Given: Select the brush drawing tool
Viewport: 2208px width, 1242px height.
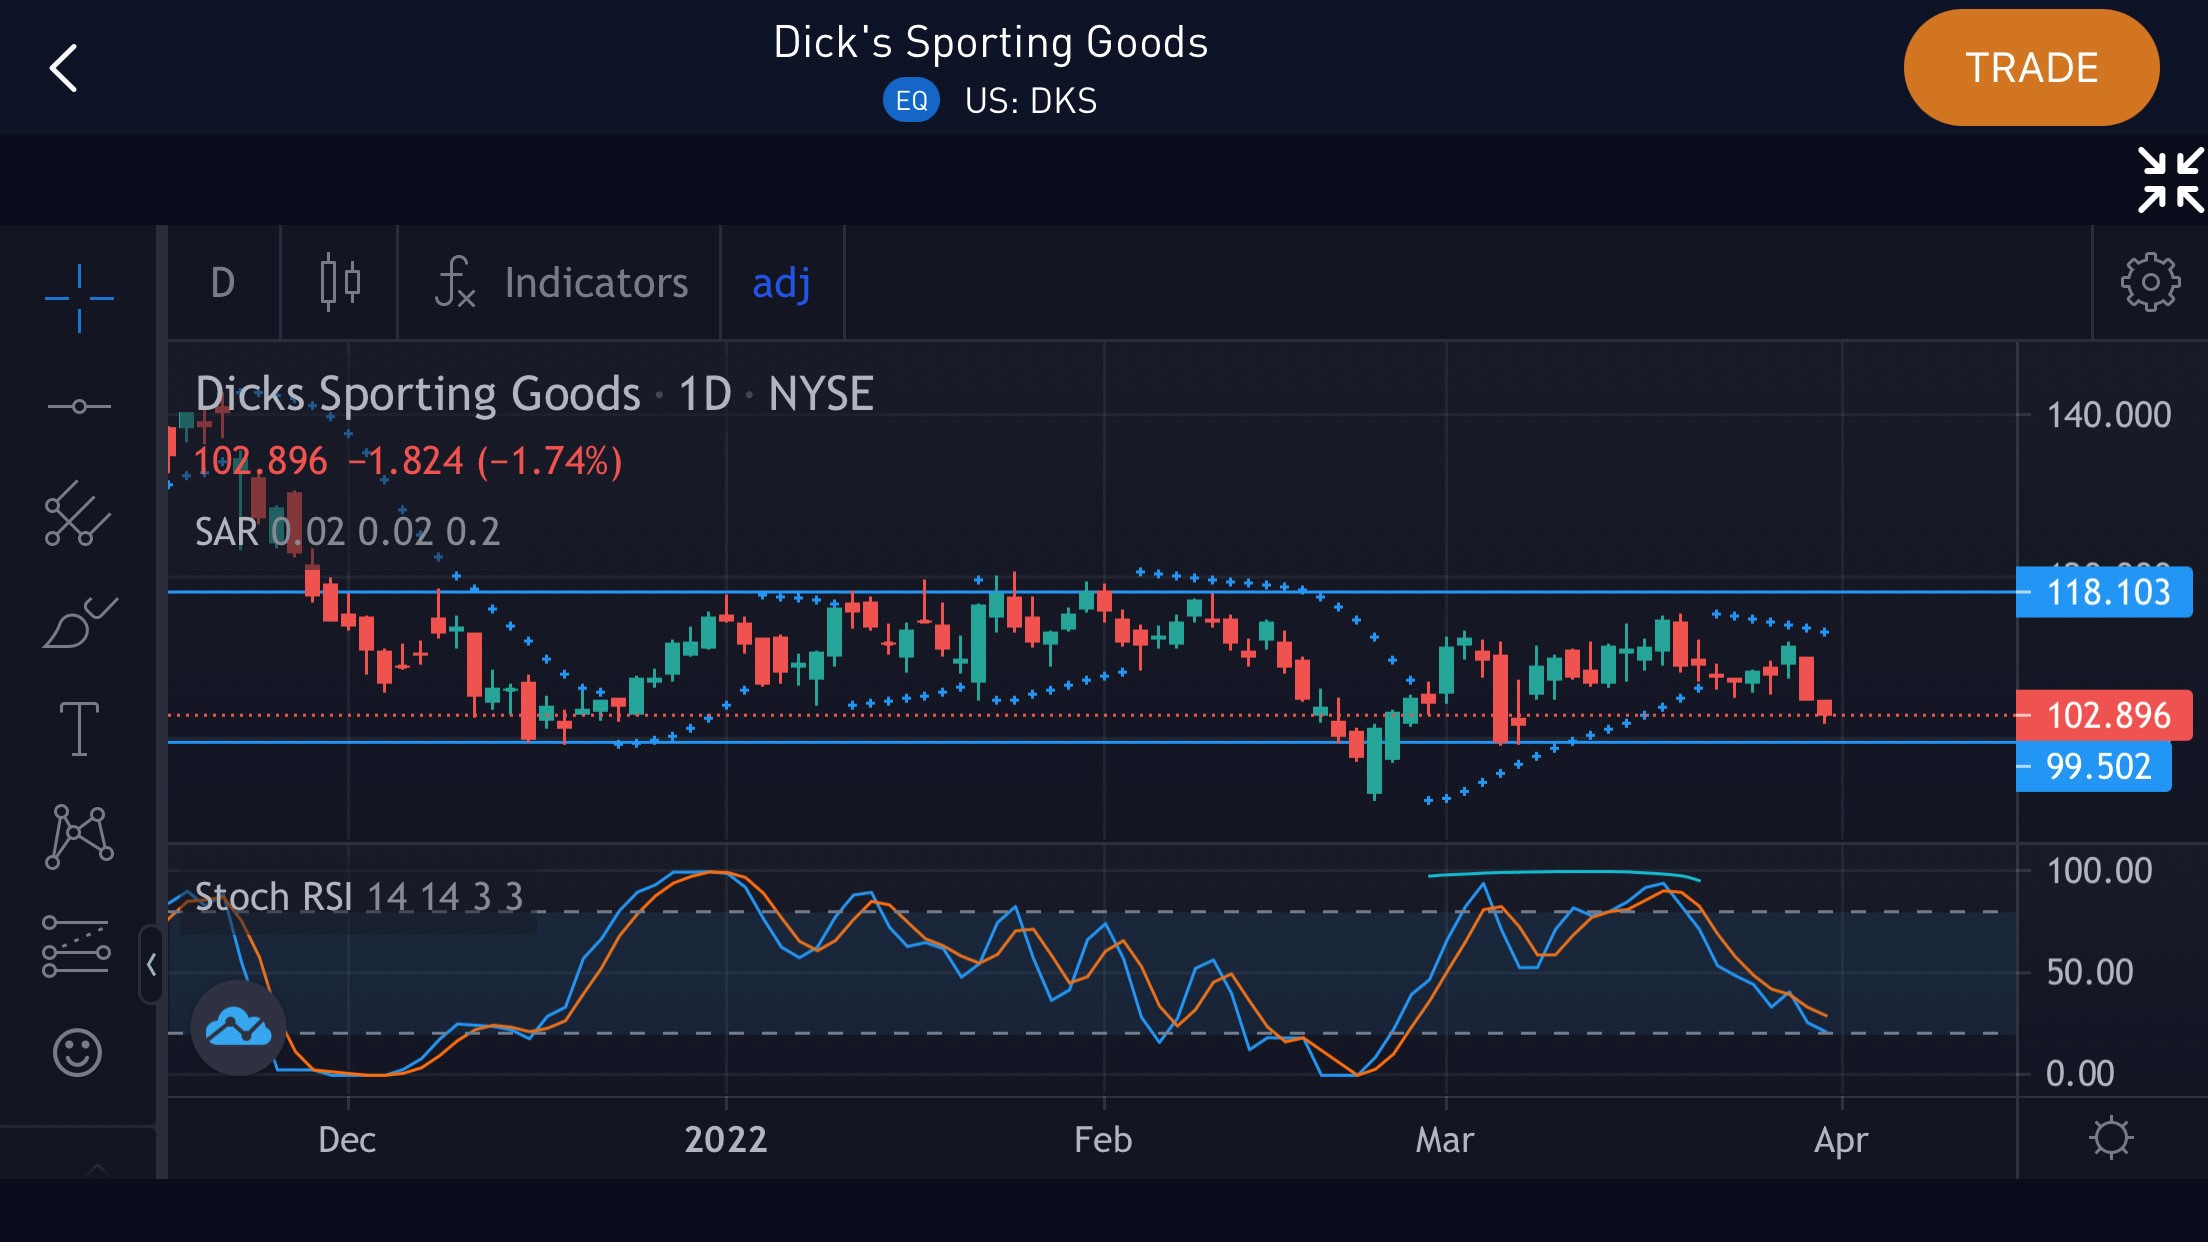Looking at the screenshot, I should (x=79, y=623).
